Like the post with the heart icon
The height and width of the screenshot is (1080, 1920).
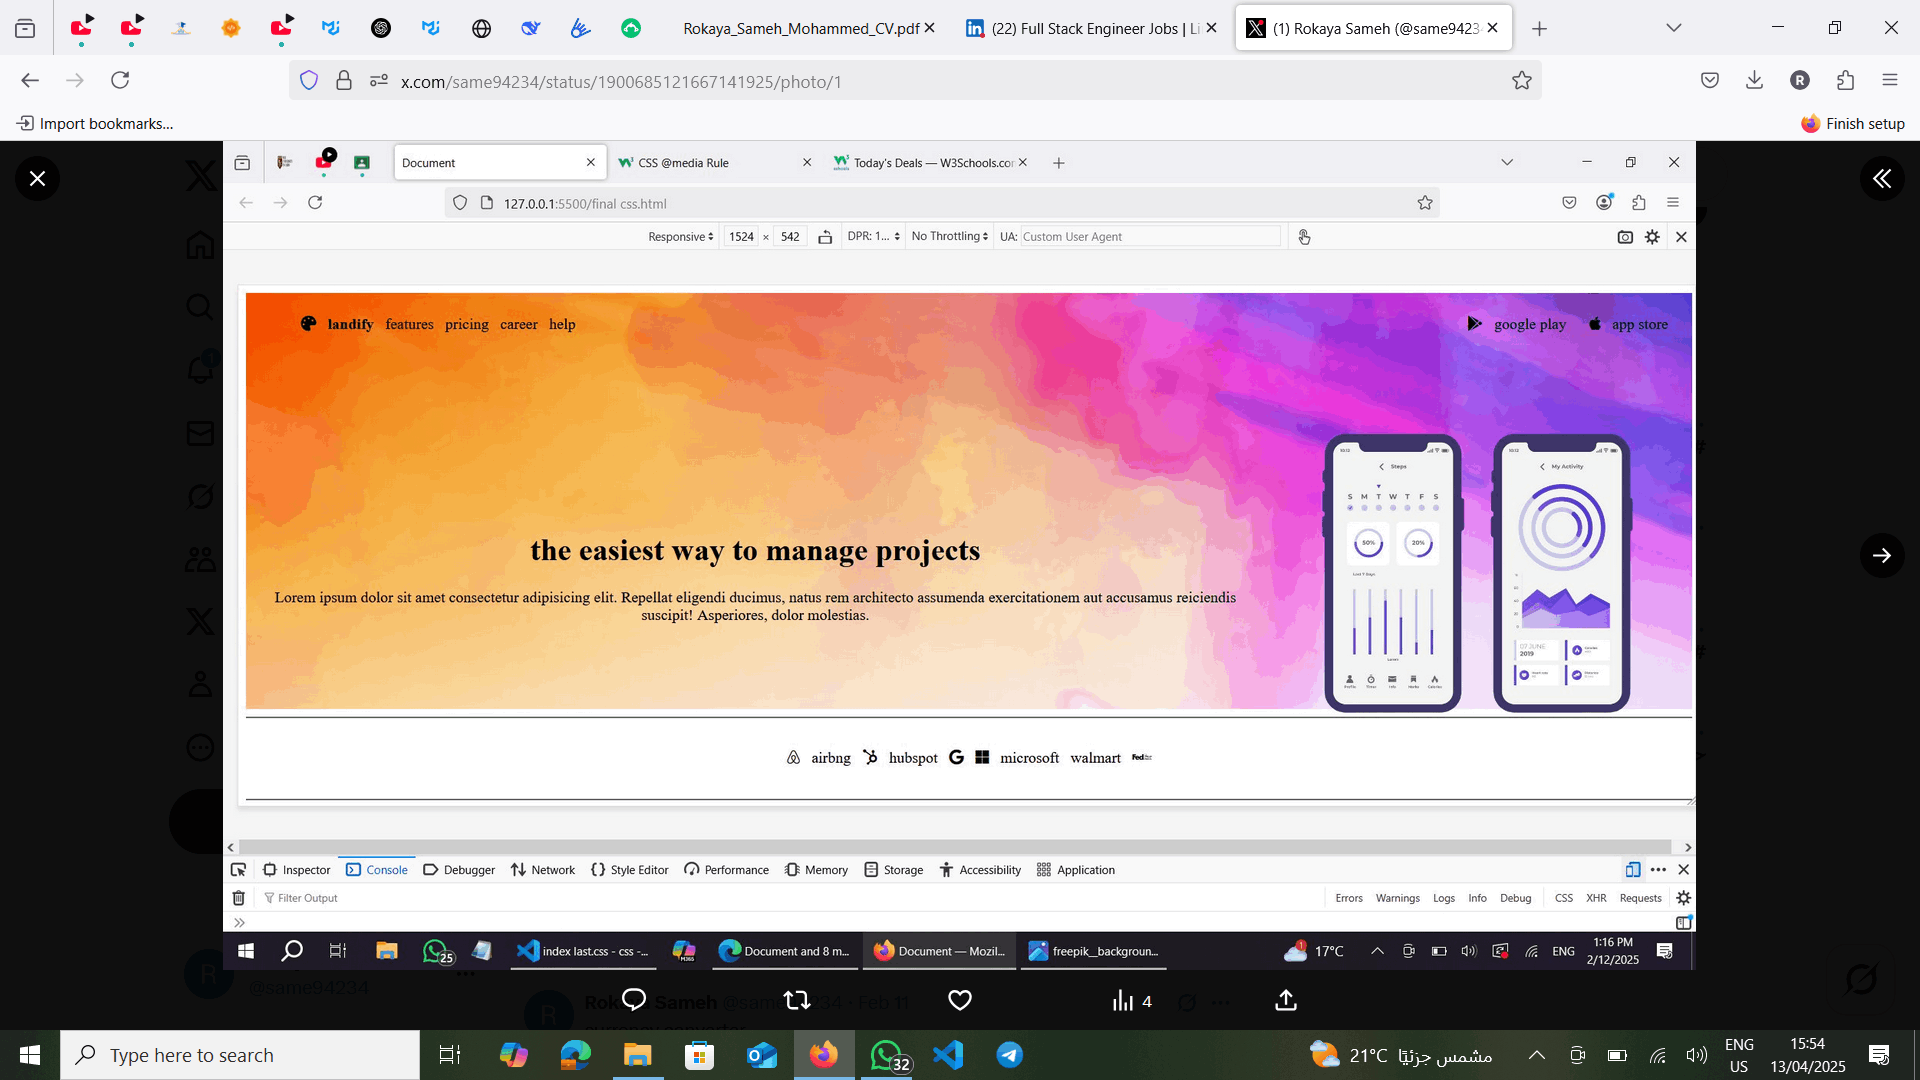point(960,1000)
